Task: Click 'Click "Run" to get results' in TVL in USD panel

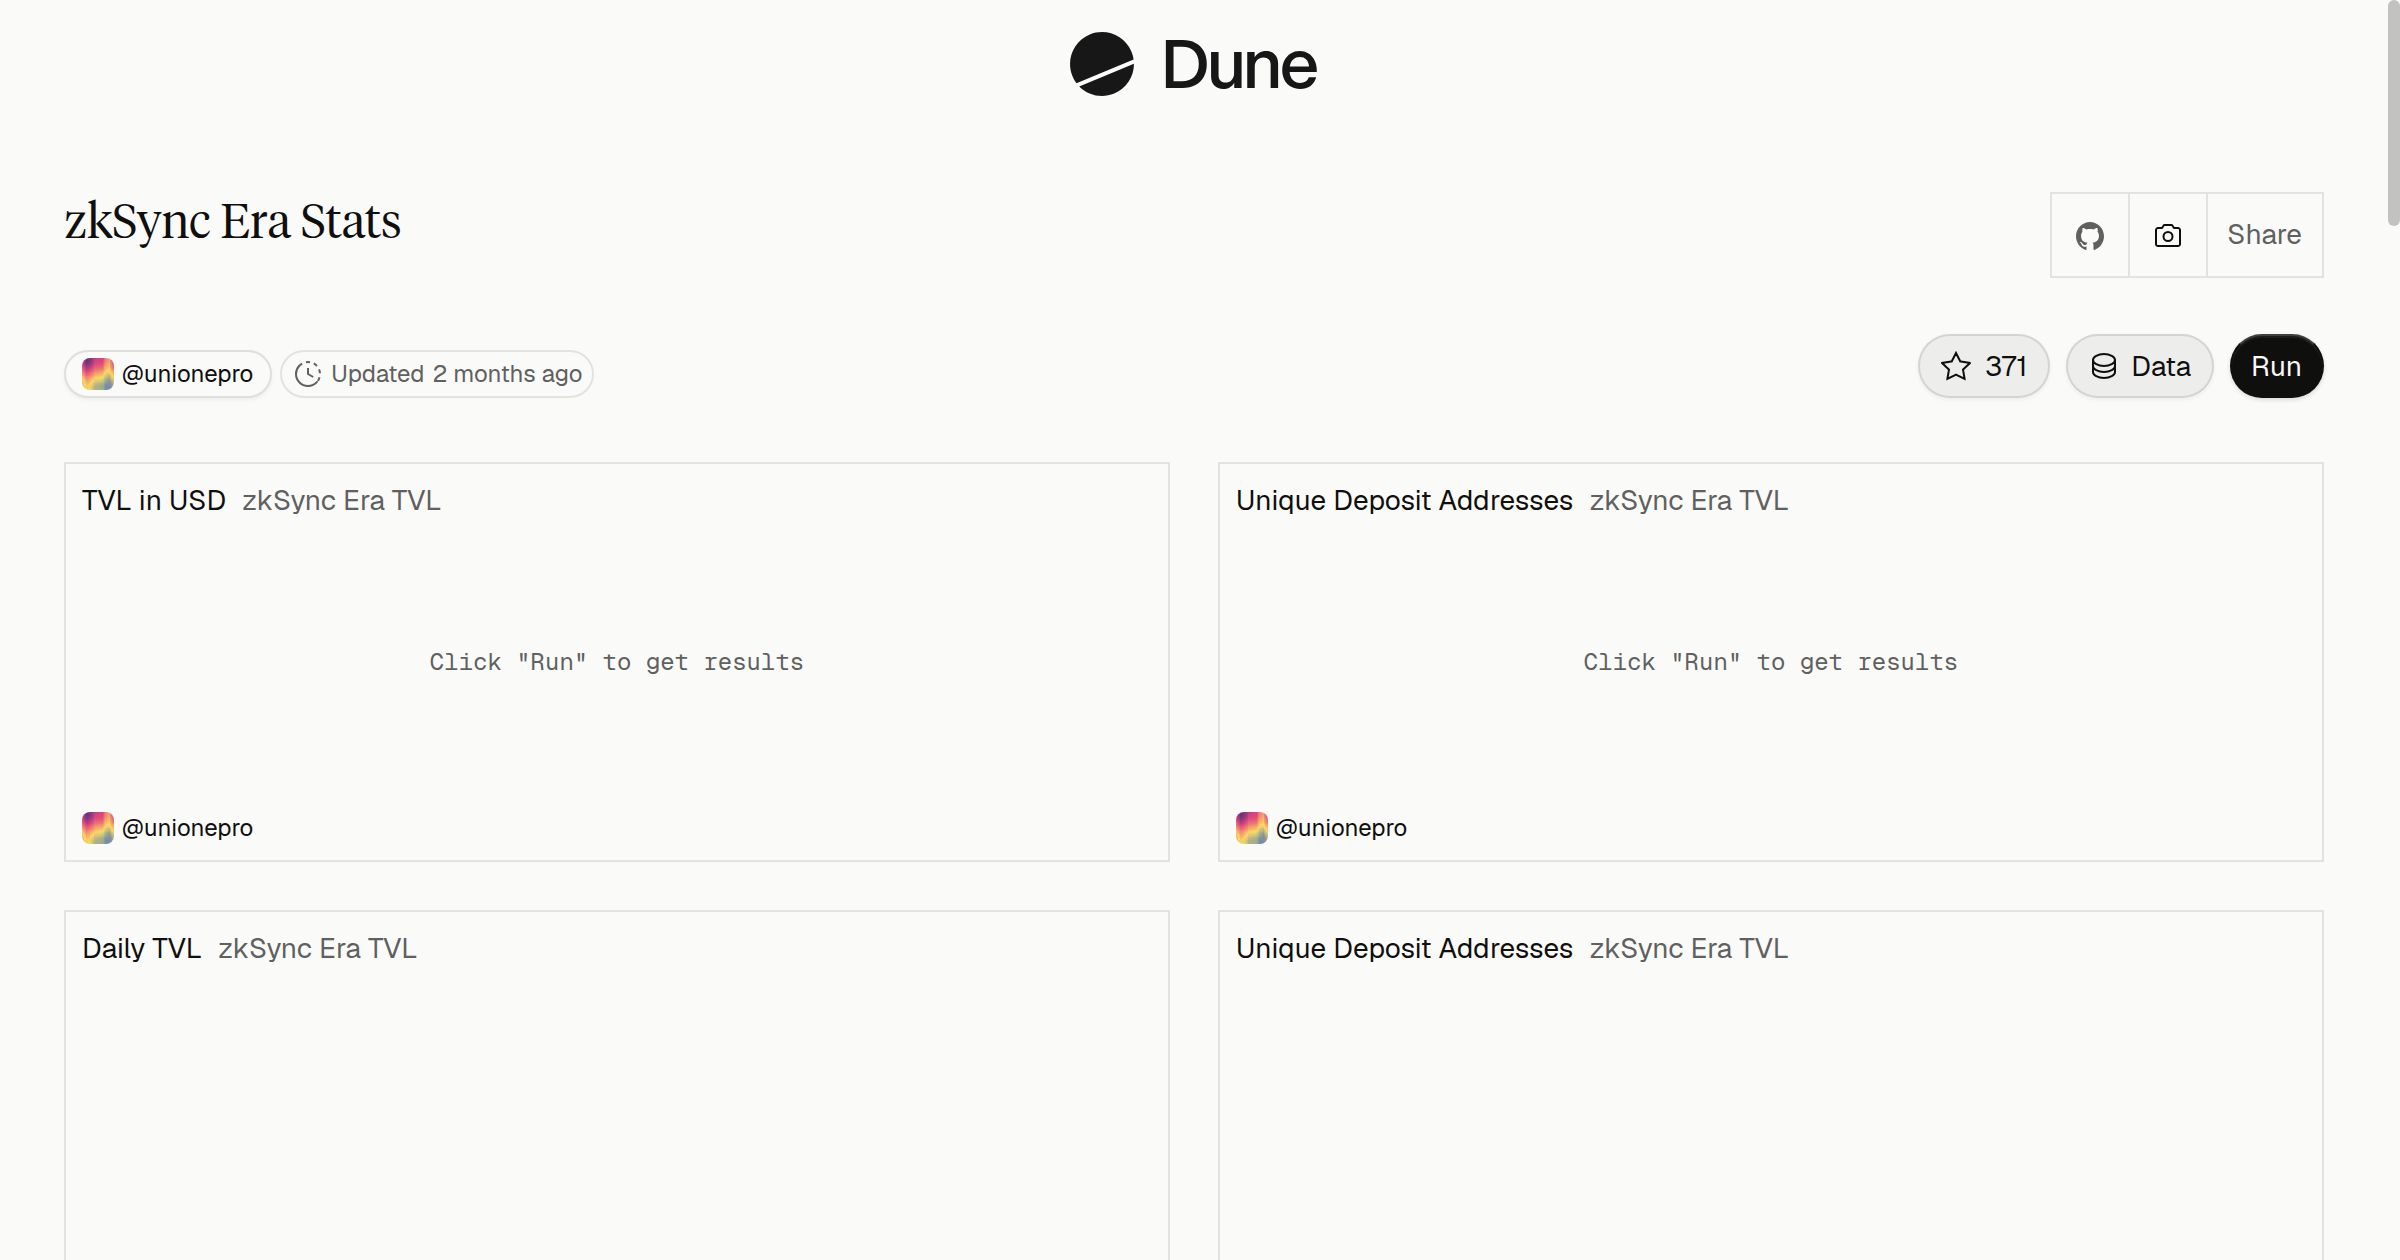Action: click(x=616, y=662)
